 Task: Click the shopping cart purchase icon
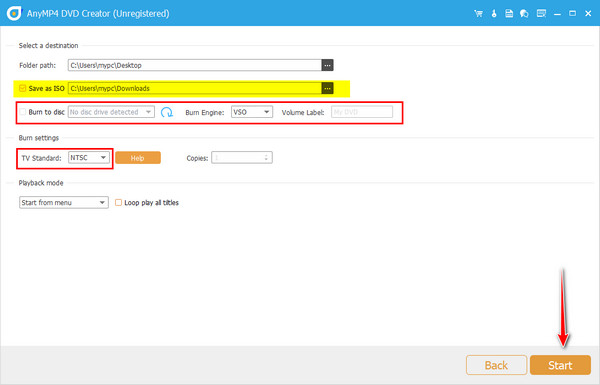[x=478, y=14]
